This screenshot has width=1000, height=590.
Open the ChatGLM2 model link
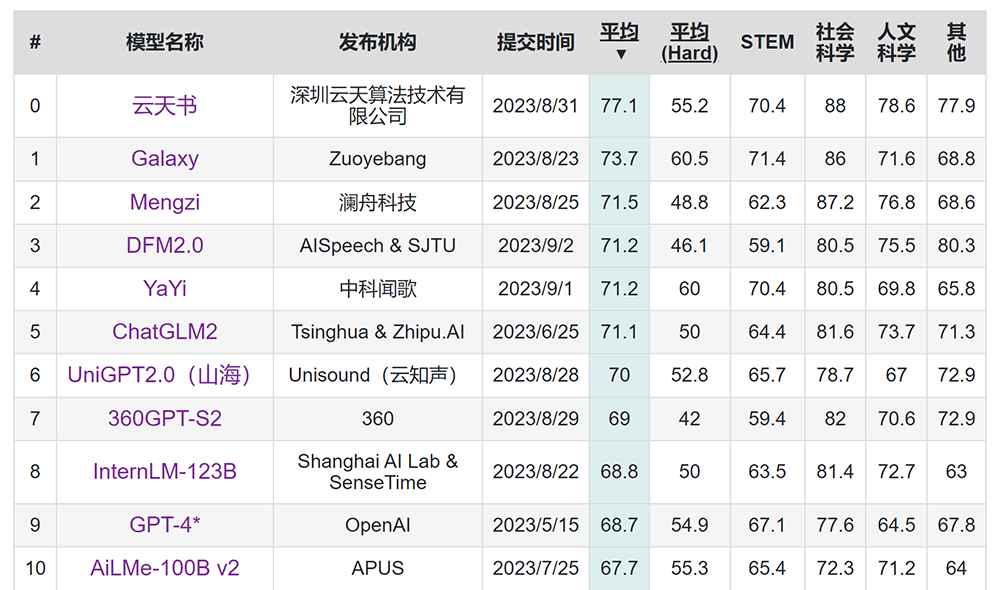pos(165,332)
